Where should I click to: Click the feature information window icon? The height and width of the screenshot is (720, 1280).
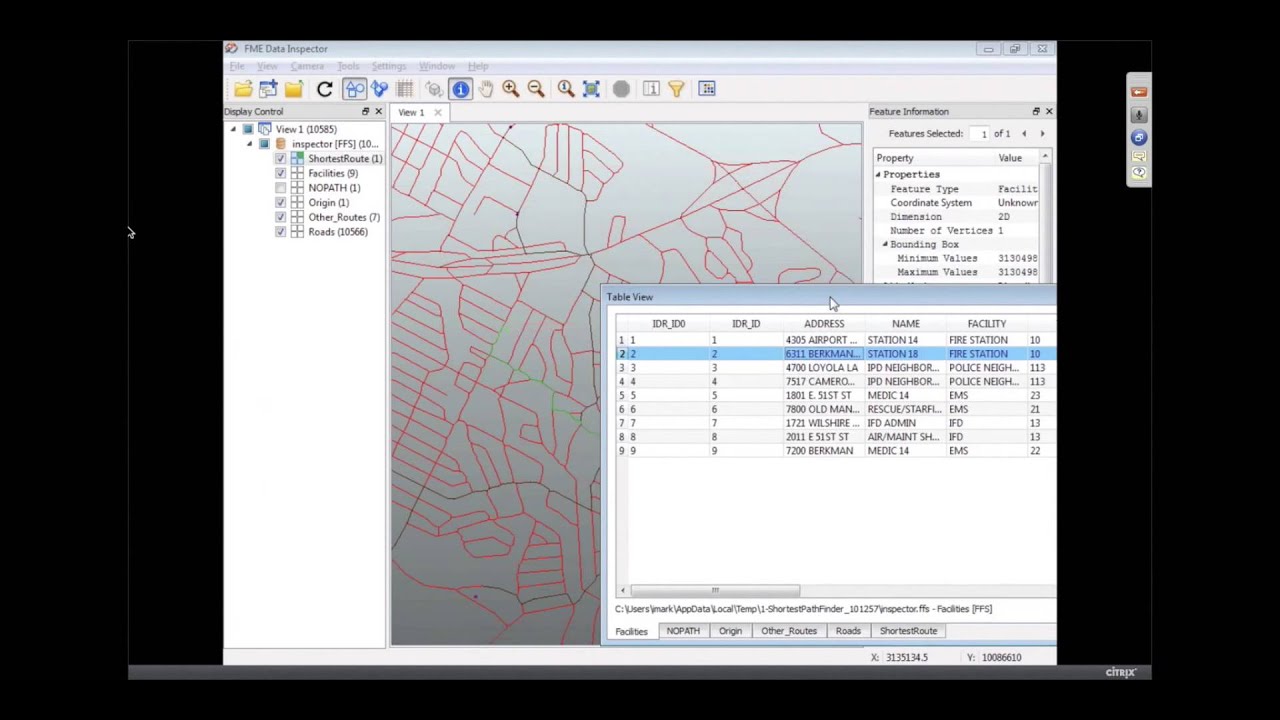(x=651, y=89)
